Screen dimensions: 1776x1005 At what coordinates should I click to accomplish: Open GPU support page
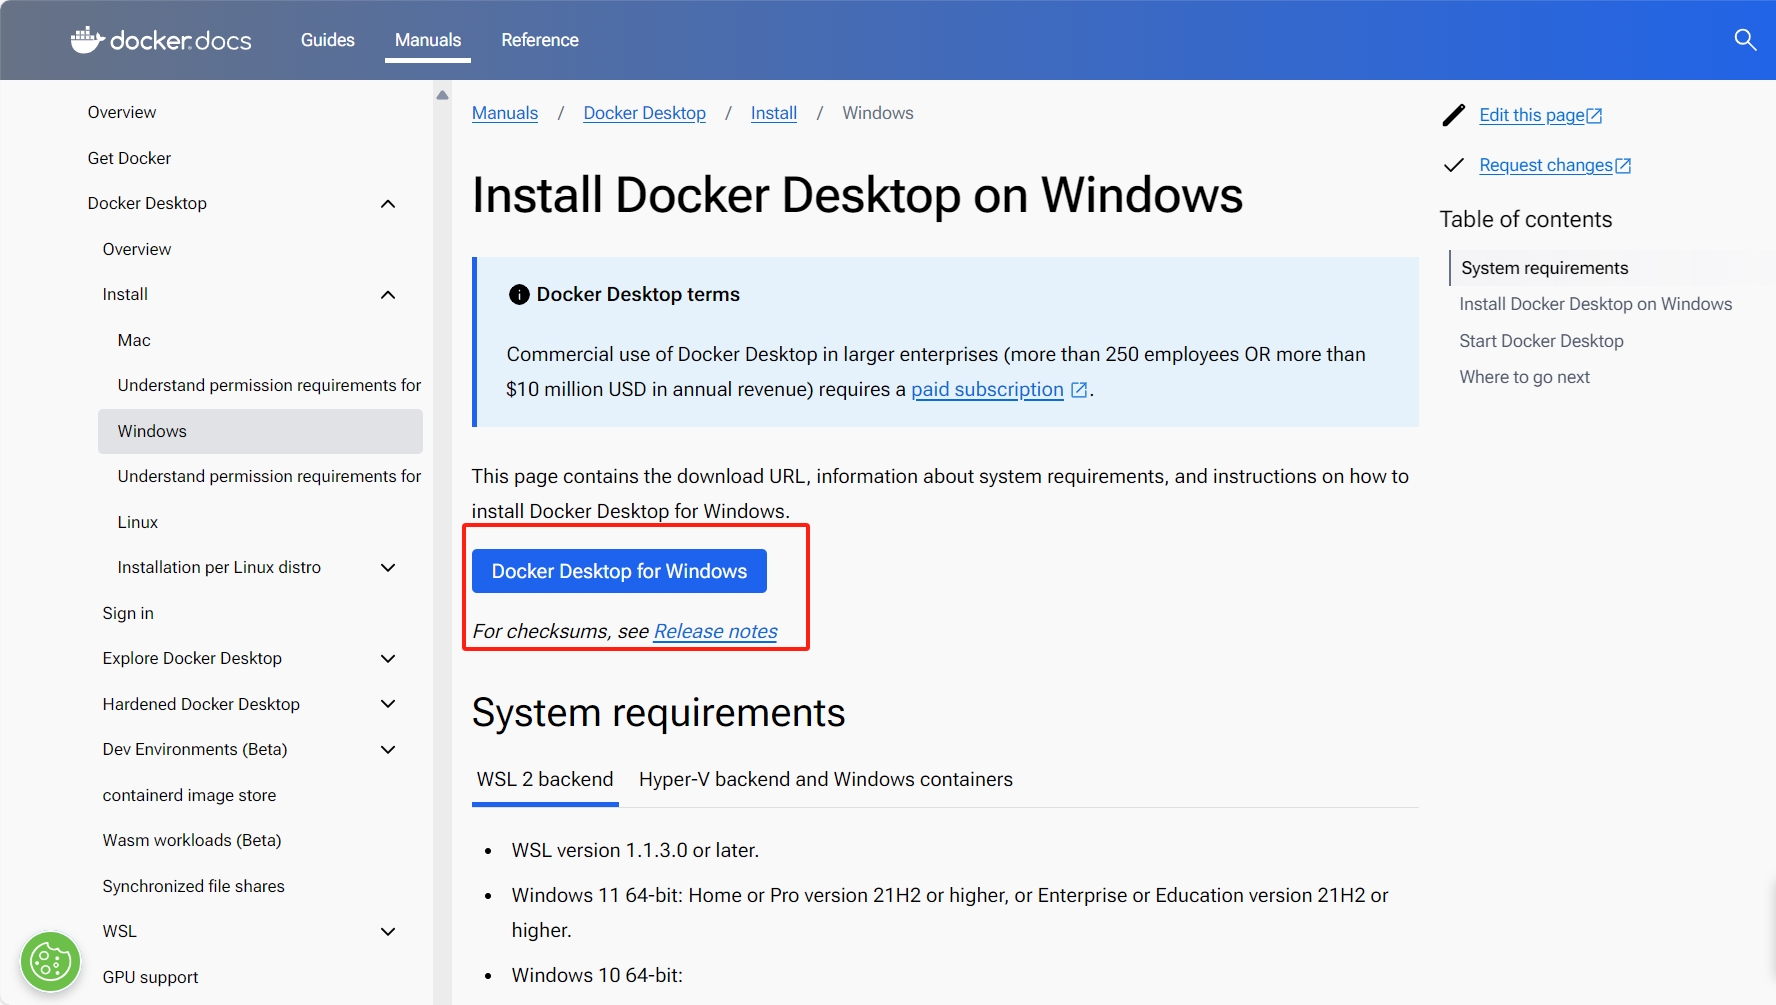150,977
